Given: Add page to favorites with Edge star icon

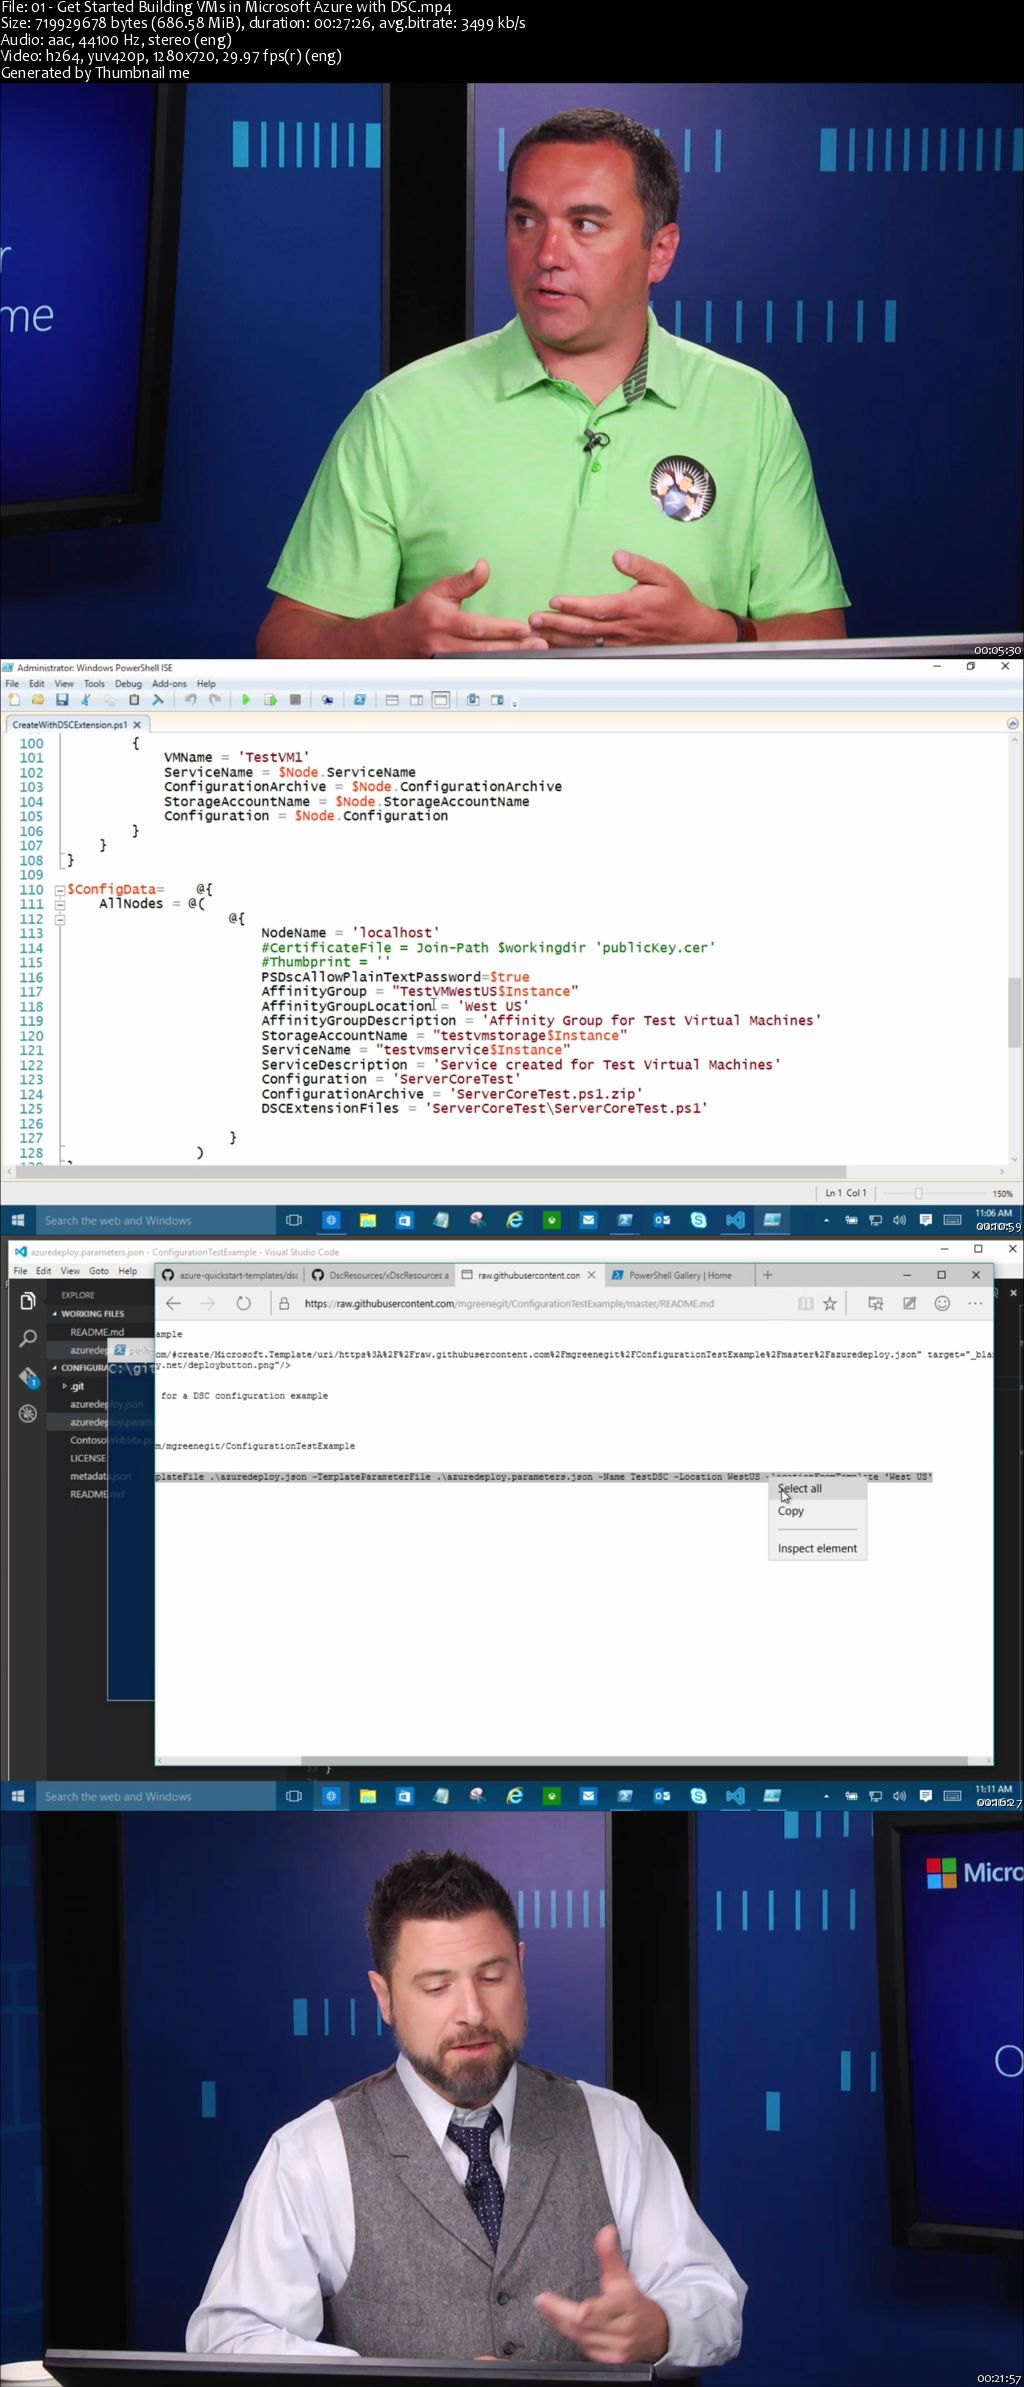Looking at the screenshot, I should coord(829,1303).
